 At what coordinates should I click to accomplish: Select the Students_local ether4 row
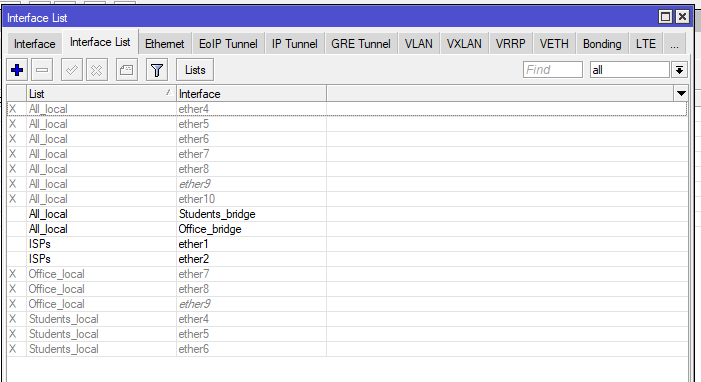coord(347,319)
